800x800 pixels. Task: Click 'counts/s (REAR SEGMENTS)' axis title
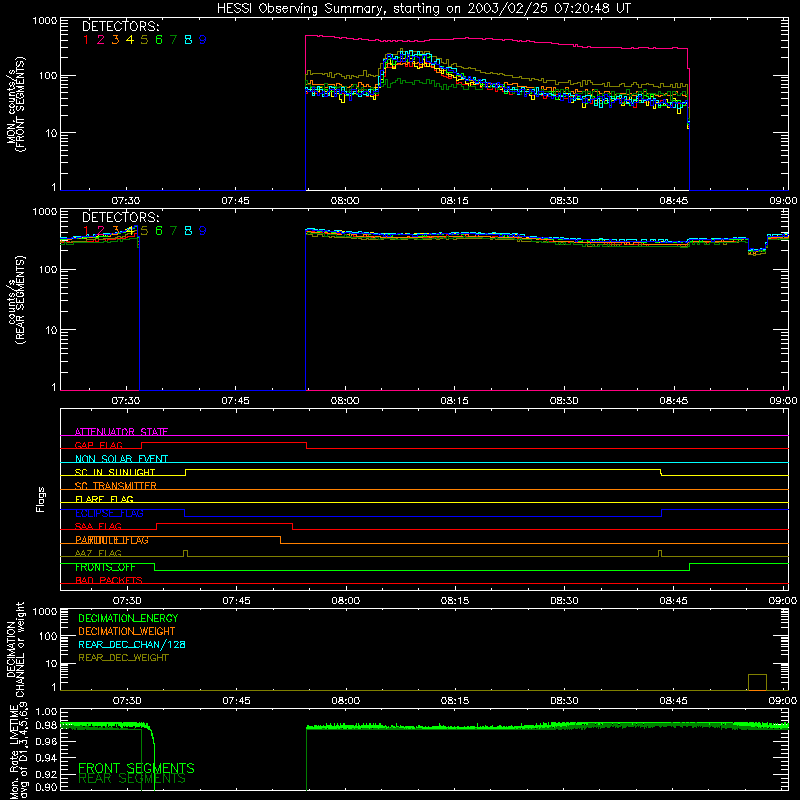[15, 300]
